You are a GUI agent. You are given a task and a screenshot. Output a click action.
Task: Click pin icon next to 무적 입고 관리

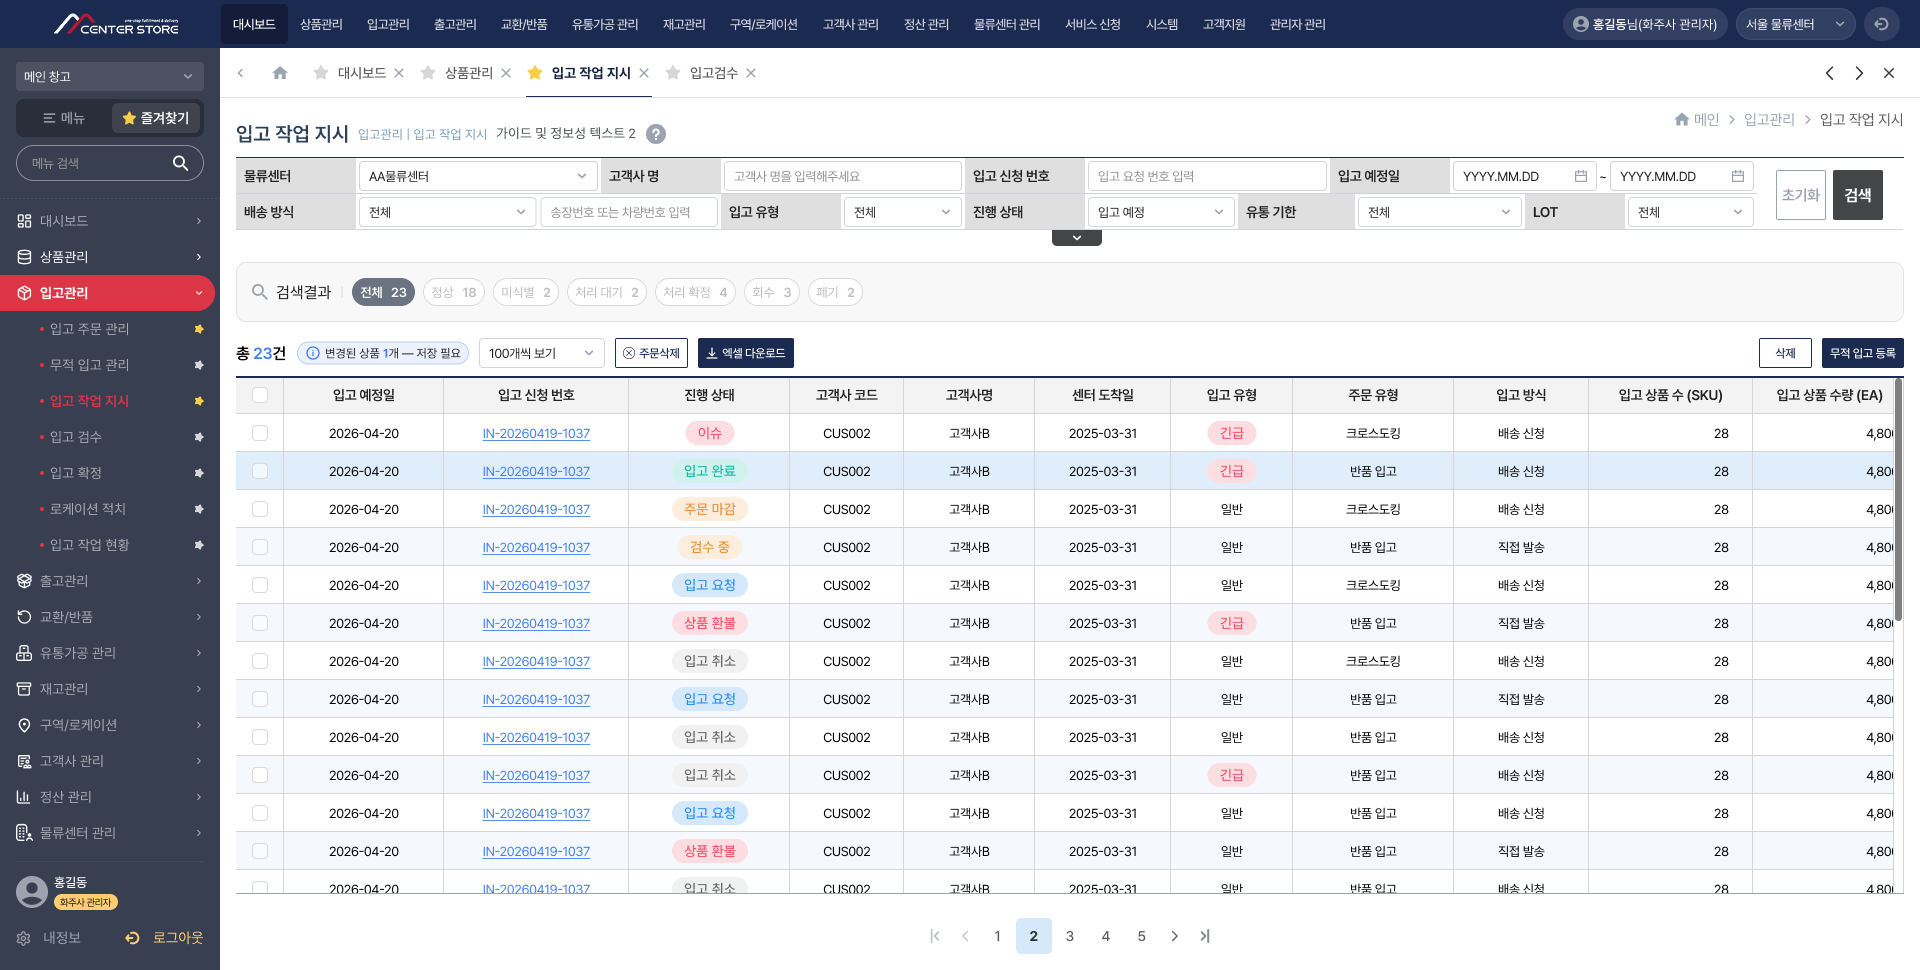[199, 365]
